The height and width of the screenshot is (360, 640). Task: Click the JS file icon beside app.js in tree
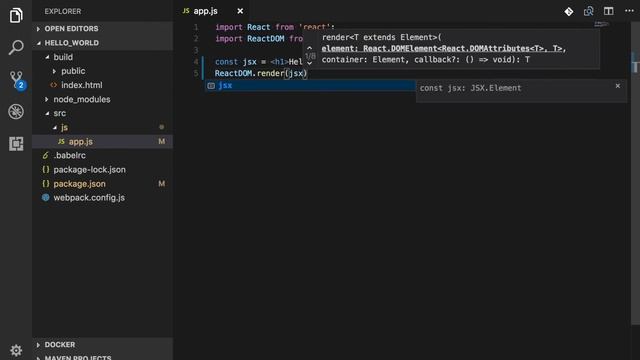point(61,141)
